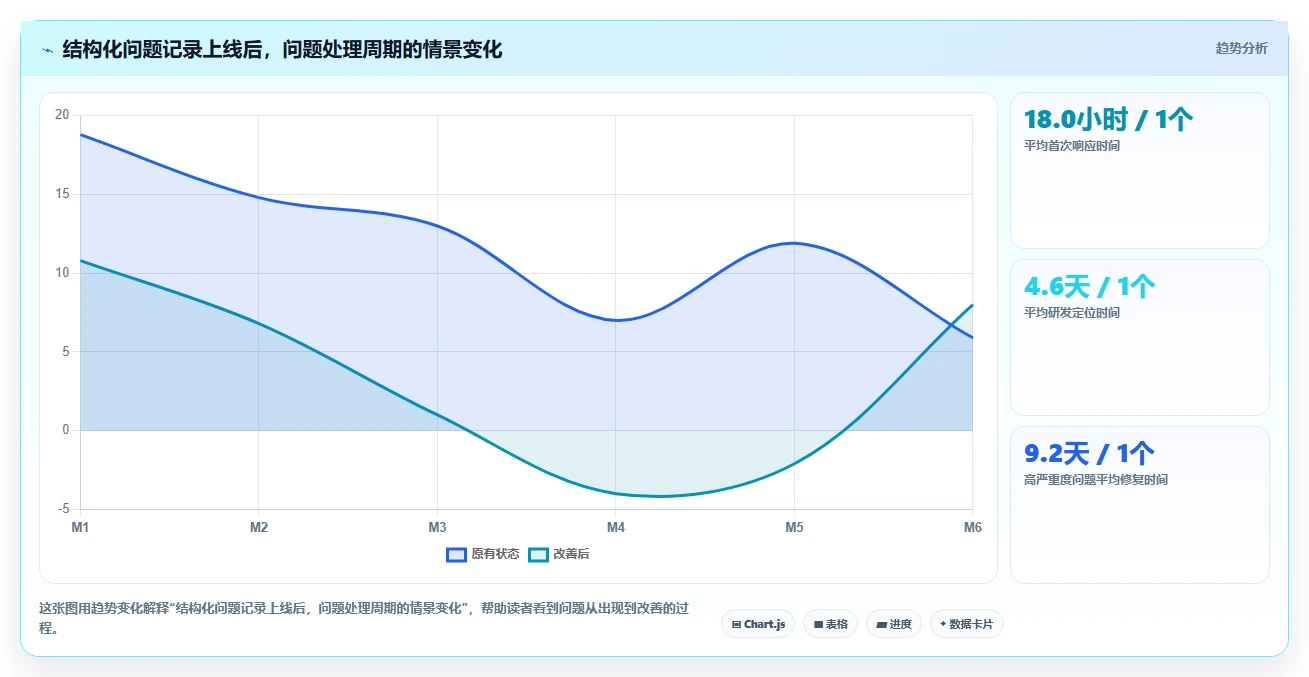The width and height of the screenshot is (1309, 677).
Task: Click the M1 x-axis label
Action: coord(80,527)
